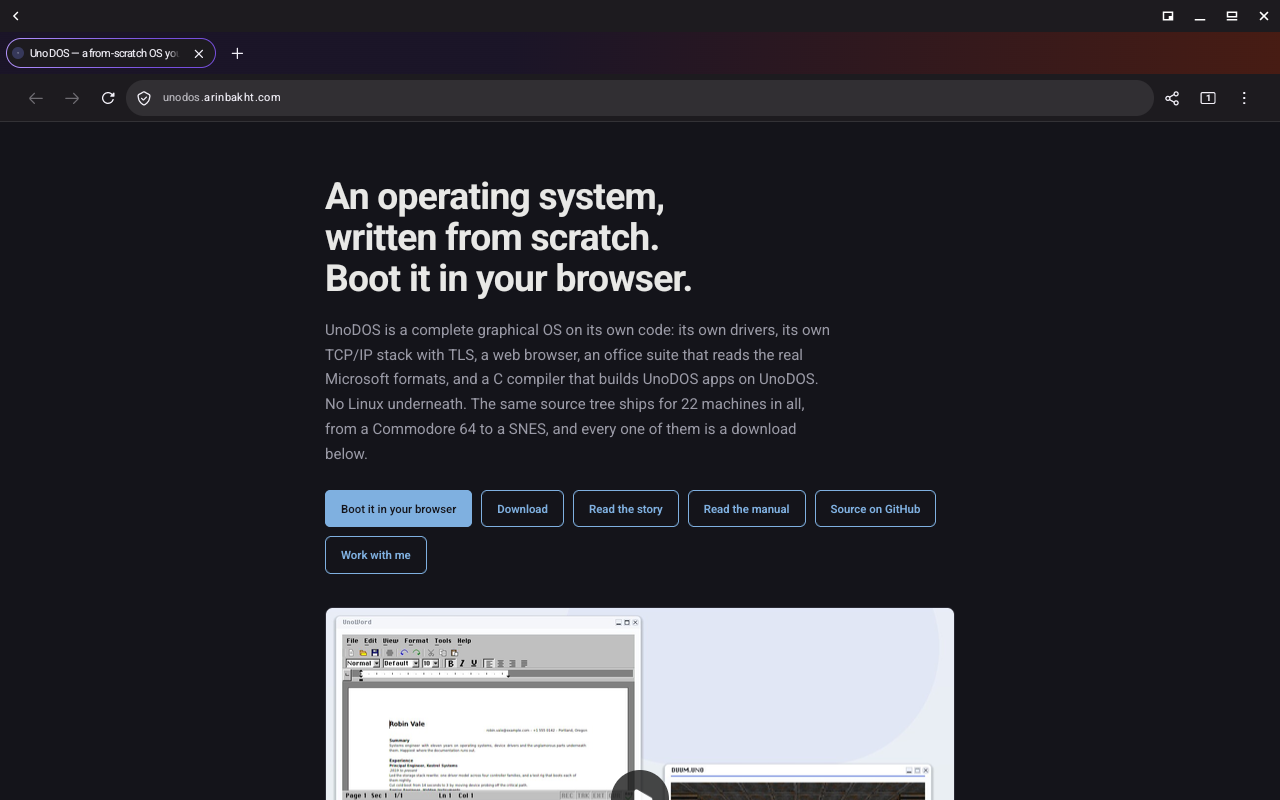
Task: Open the Read the story link
Action: [626, 509]
